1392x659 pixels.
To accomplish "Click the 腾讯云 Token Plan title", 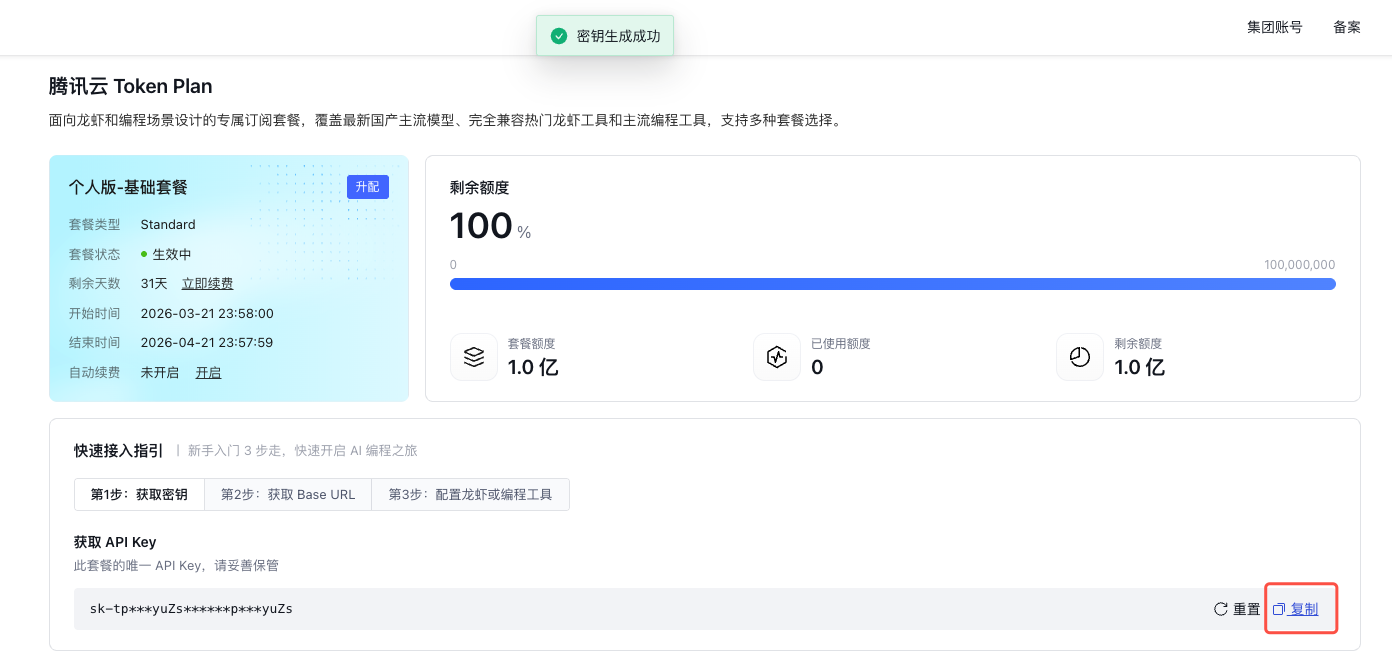I will click(x=130, y=86).
